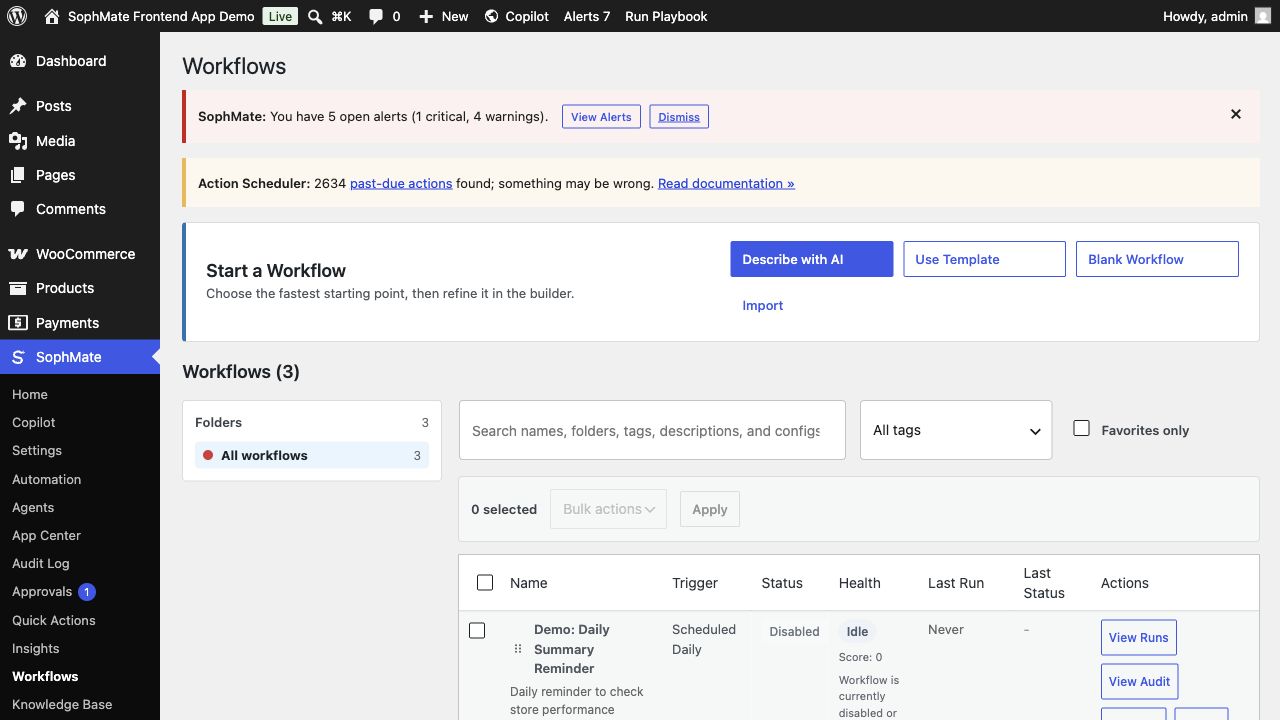Focus the workflow search input field
The width and height of the screenshot is (1280, 720).
[652, 430]
